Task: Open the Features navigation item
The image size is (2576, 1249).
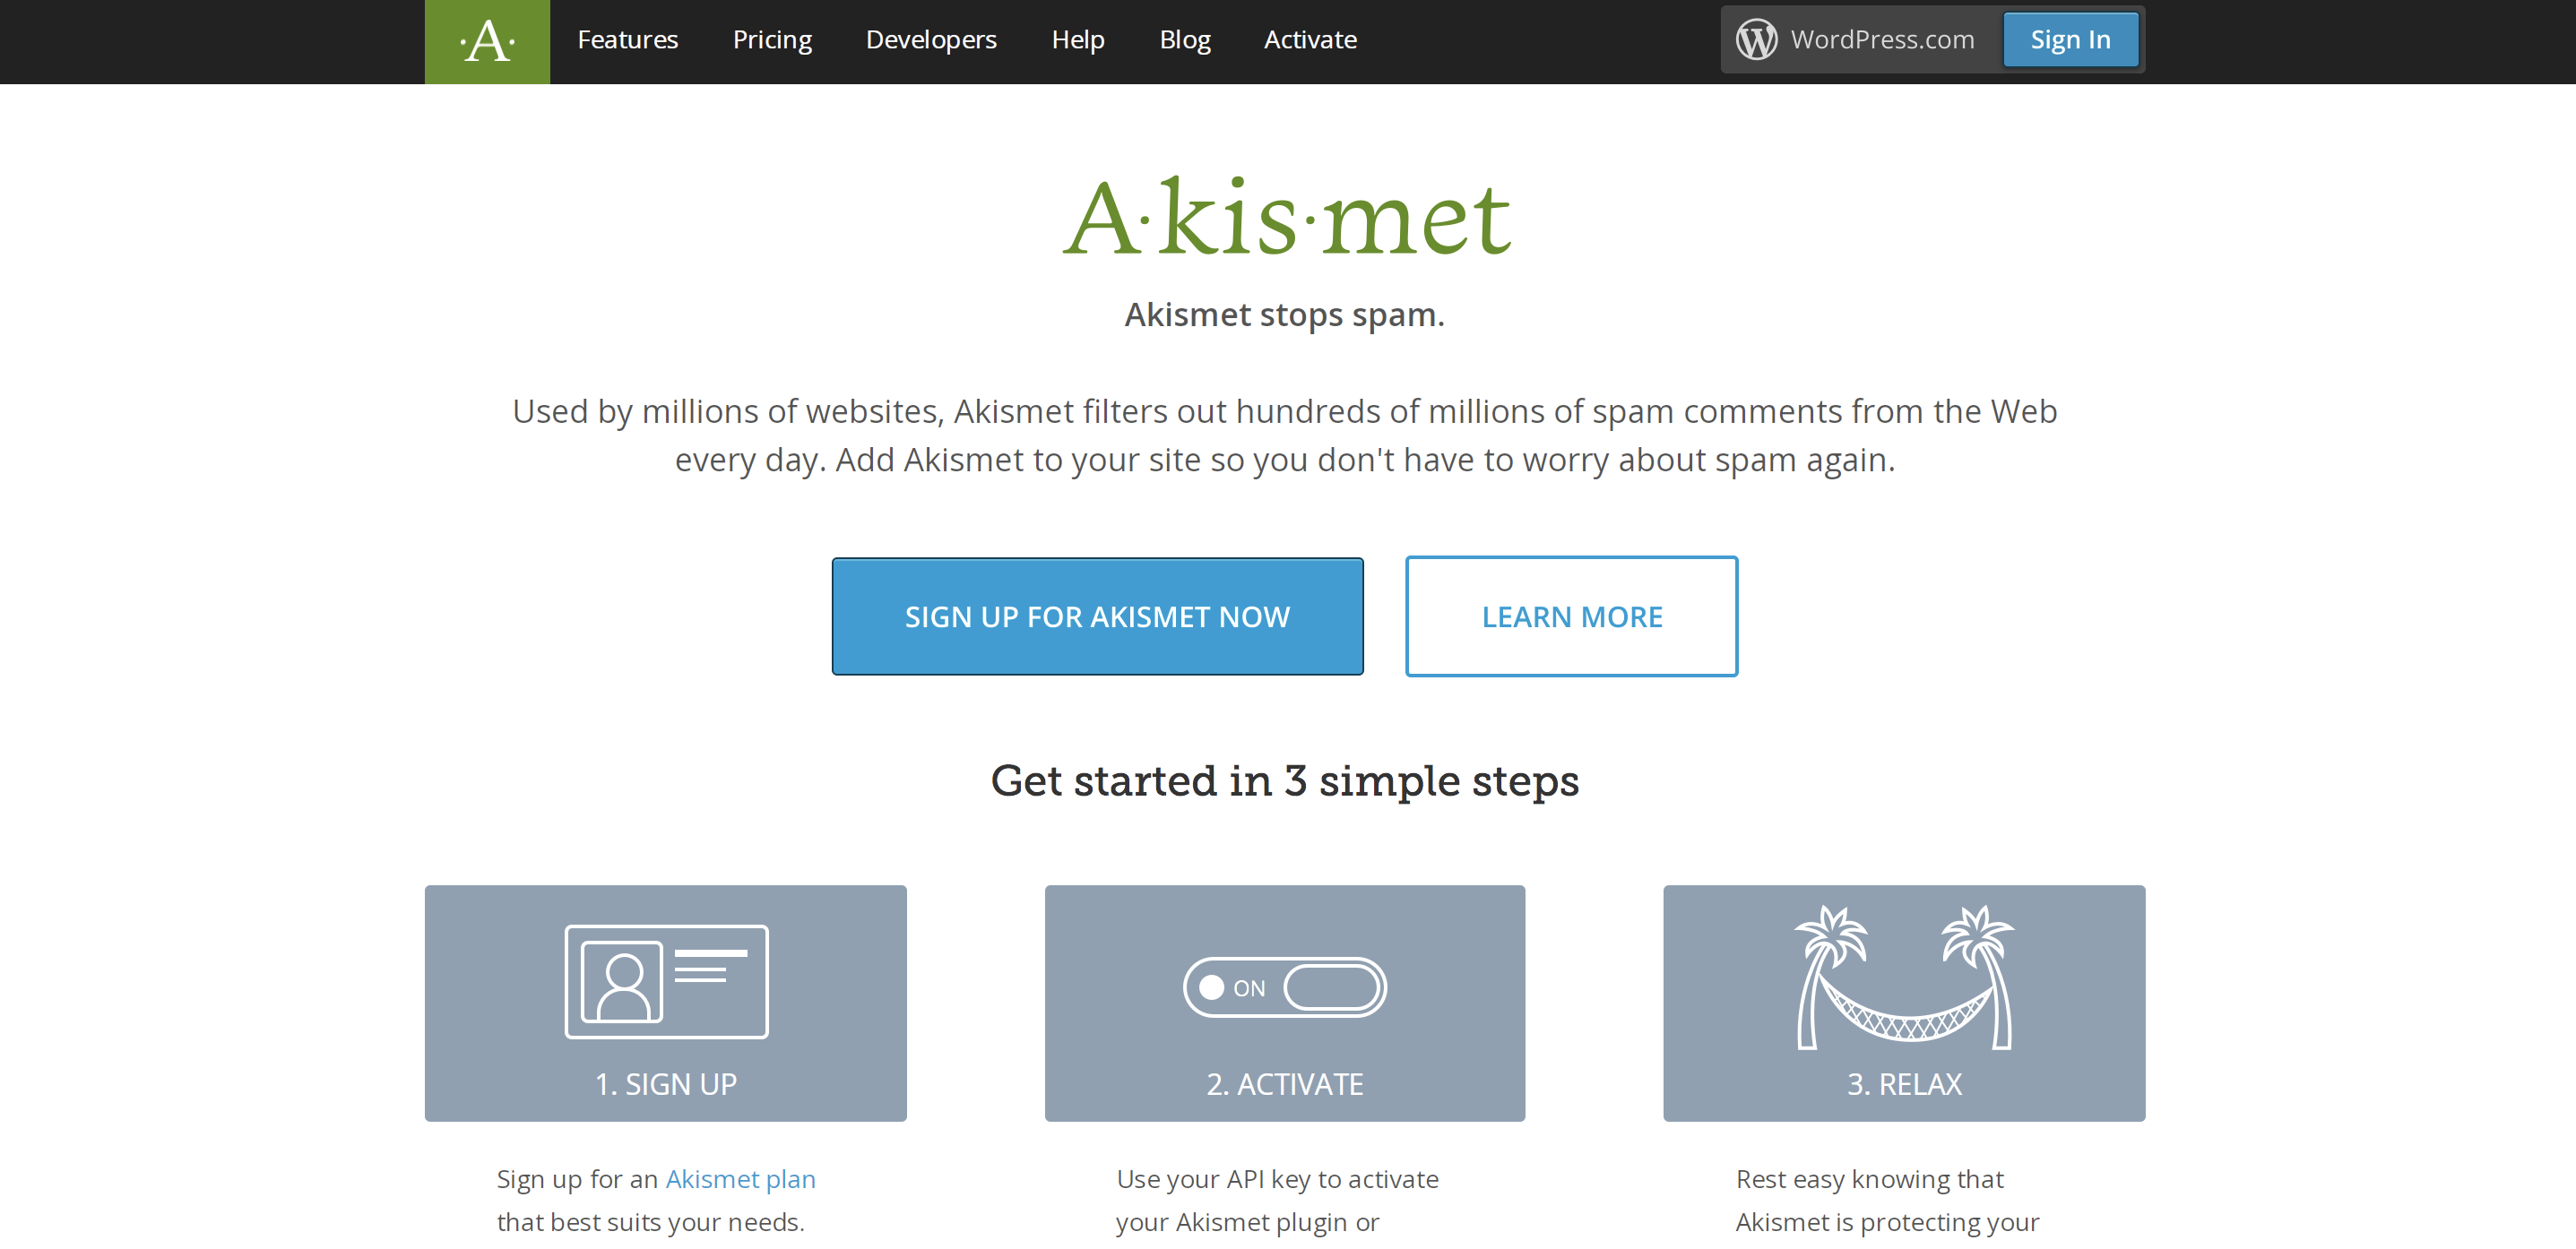Action: click(x=628, y=39)
